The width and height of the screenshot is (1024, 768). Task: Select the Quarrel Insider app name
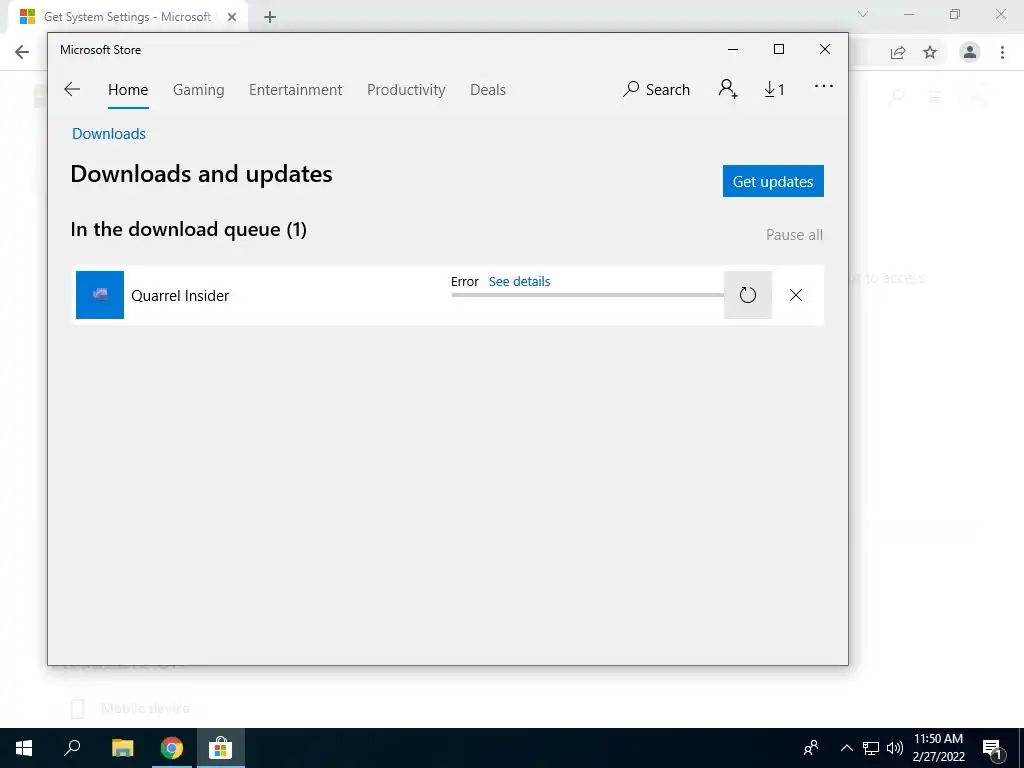pyautogui.click(x=180, y=295)
